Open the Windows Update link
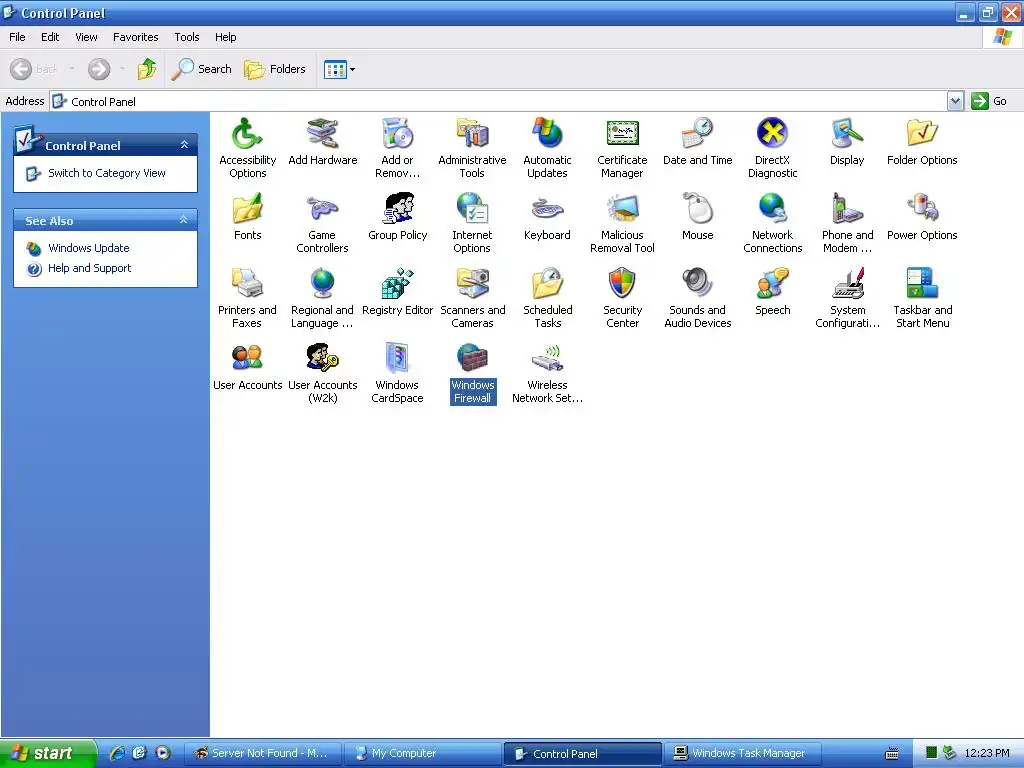This screenshot has height=768, width=1024. [x=89, y=248]
